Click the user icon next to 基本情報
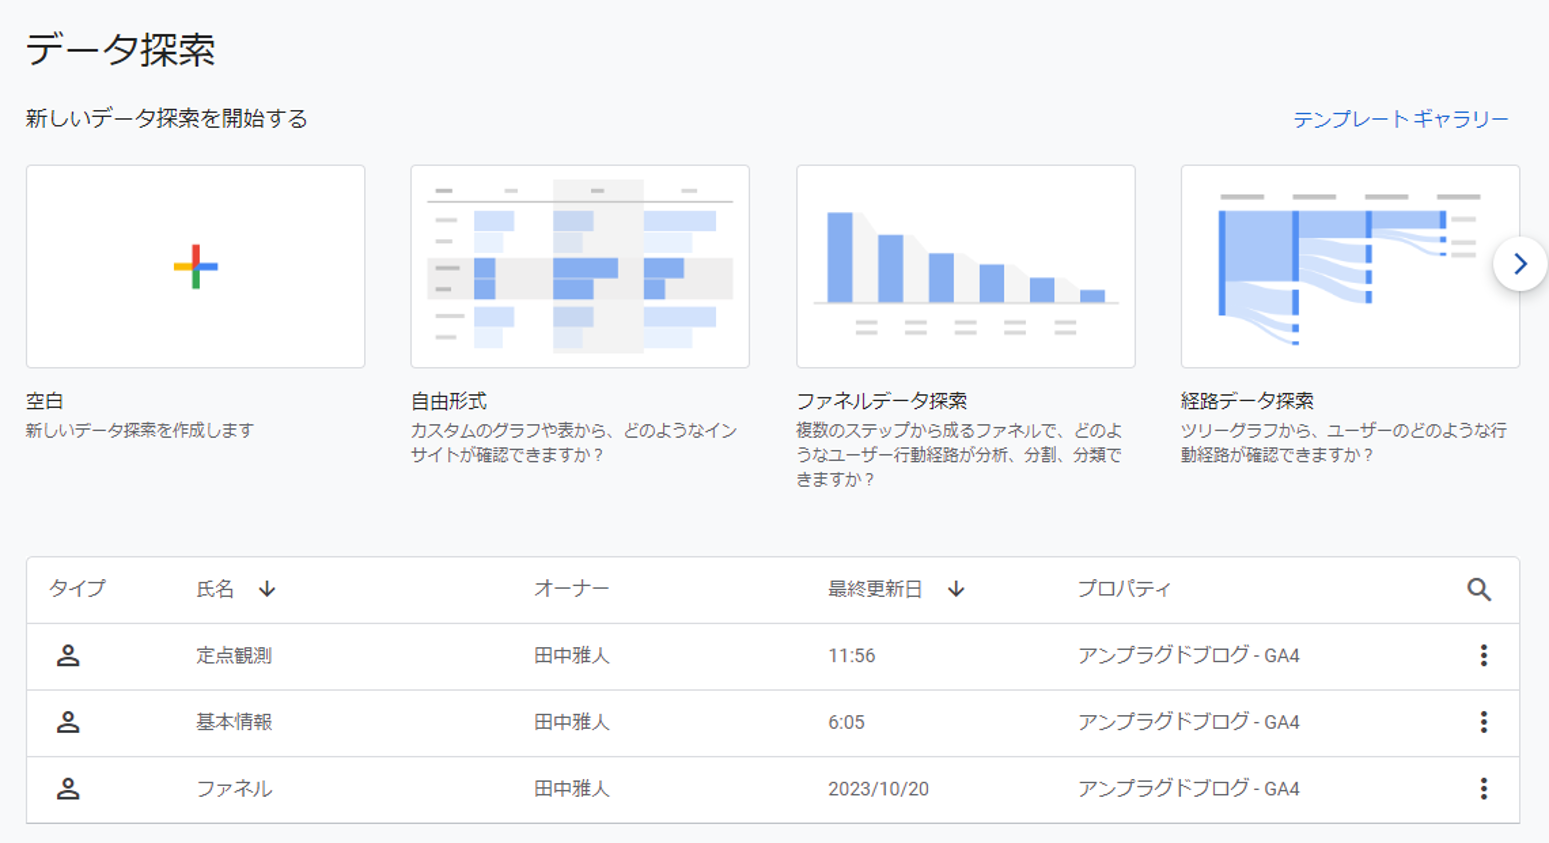The image size is (1549, 843). pos(68,721)
